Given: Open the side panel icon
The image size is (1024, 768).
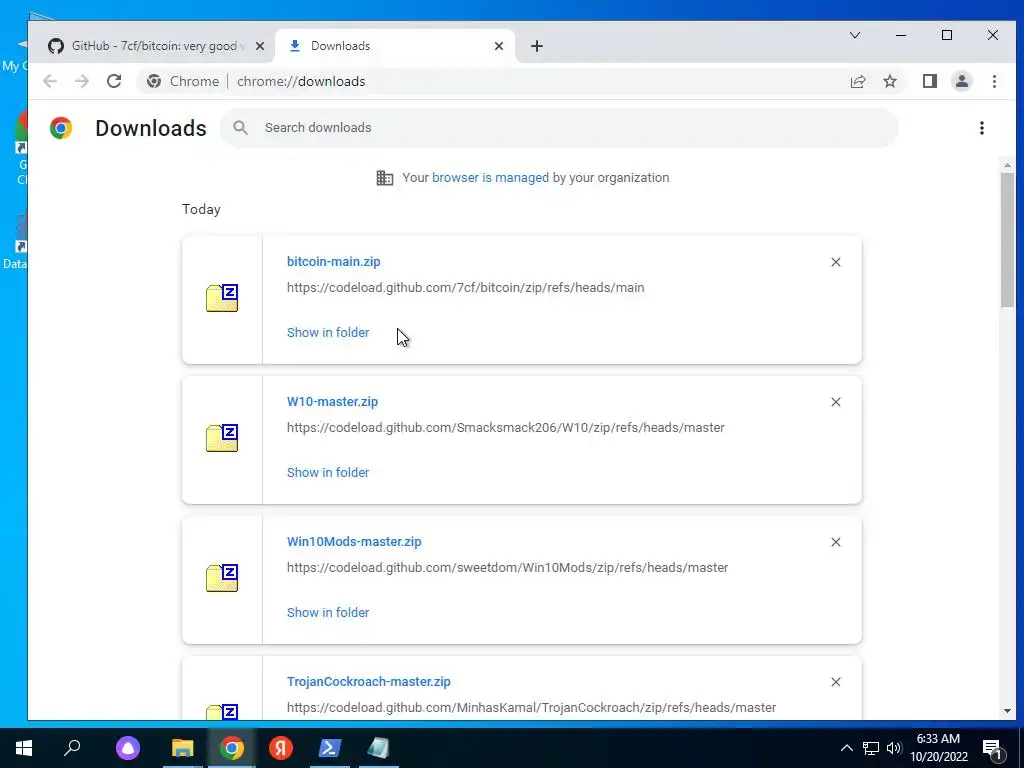Looking at the screenshot, I should pos(929,81).
